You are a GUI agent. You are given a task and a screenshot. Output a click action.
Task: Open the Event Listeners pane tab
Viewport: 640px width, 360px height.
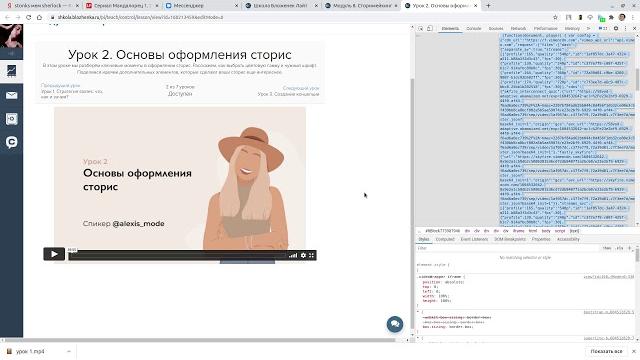tap(474, 239)
